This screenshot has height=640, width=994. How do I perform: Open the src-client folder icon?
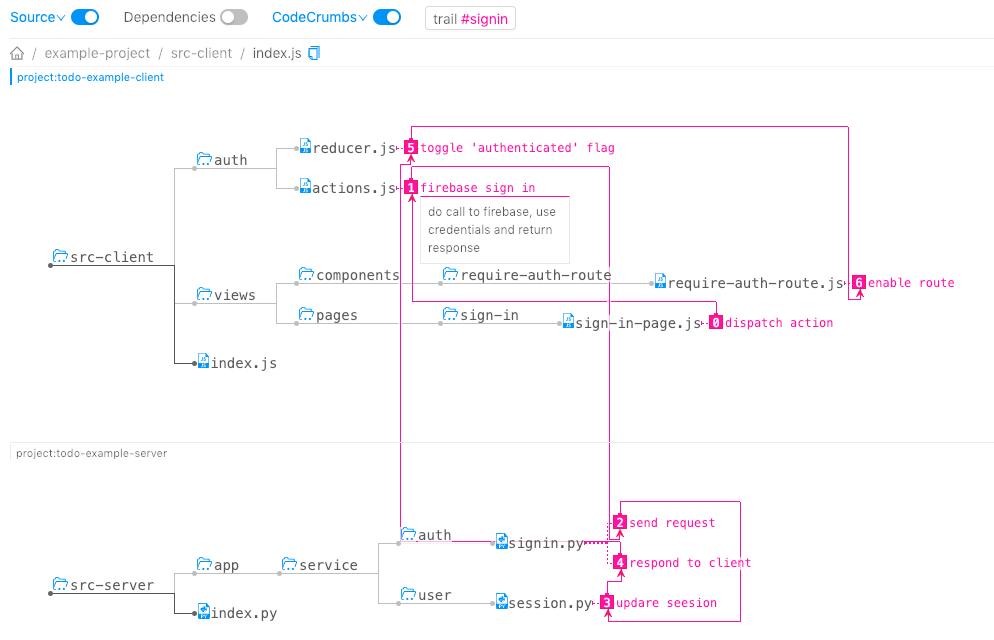(60, 255)
